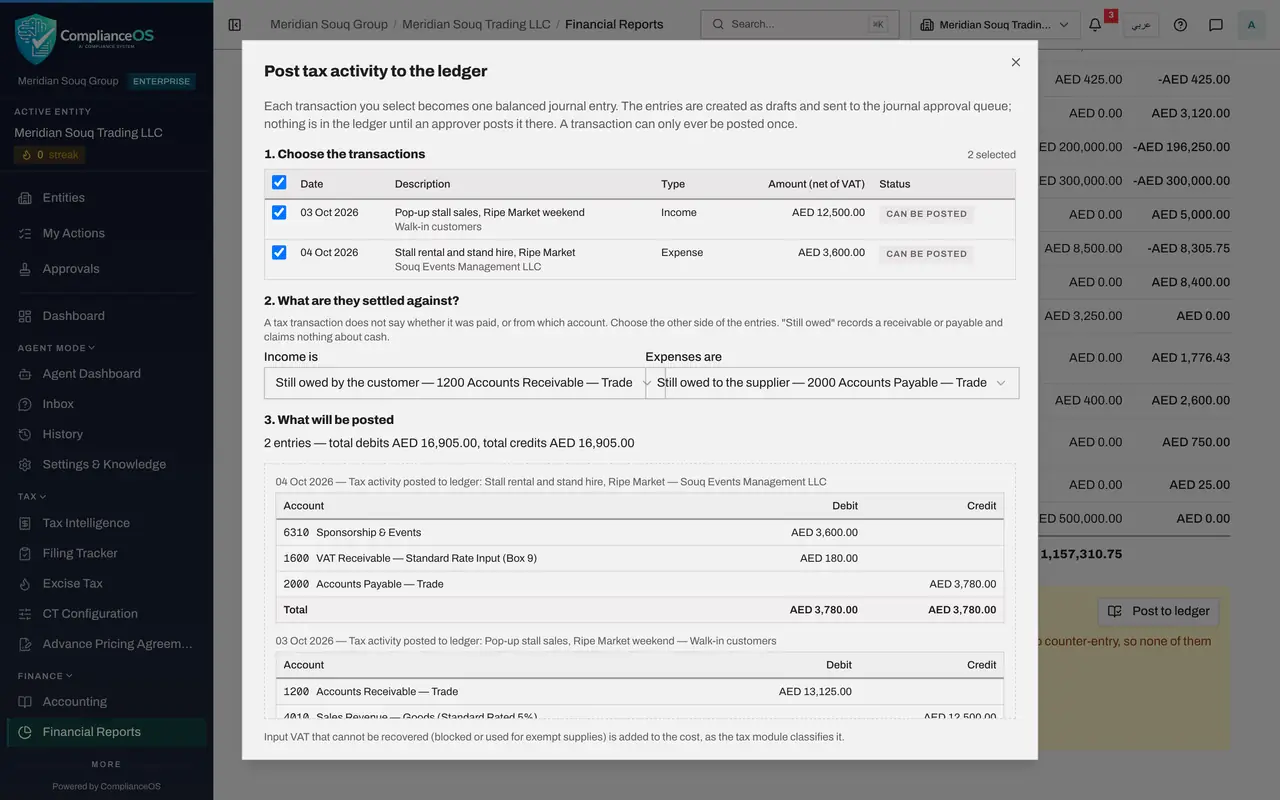Toggle the sidebar collapse icon

click(235, 24)
